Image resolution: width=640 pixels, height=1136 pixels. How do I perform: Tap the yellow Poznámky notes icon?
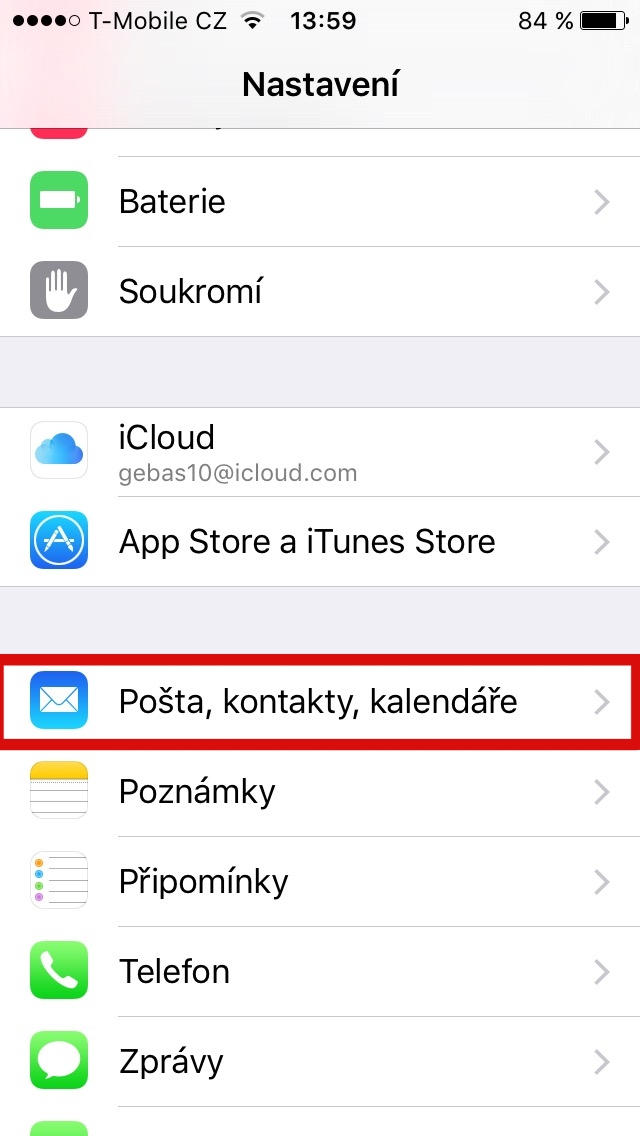tap(59, 790)
